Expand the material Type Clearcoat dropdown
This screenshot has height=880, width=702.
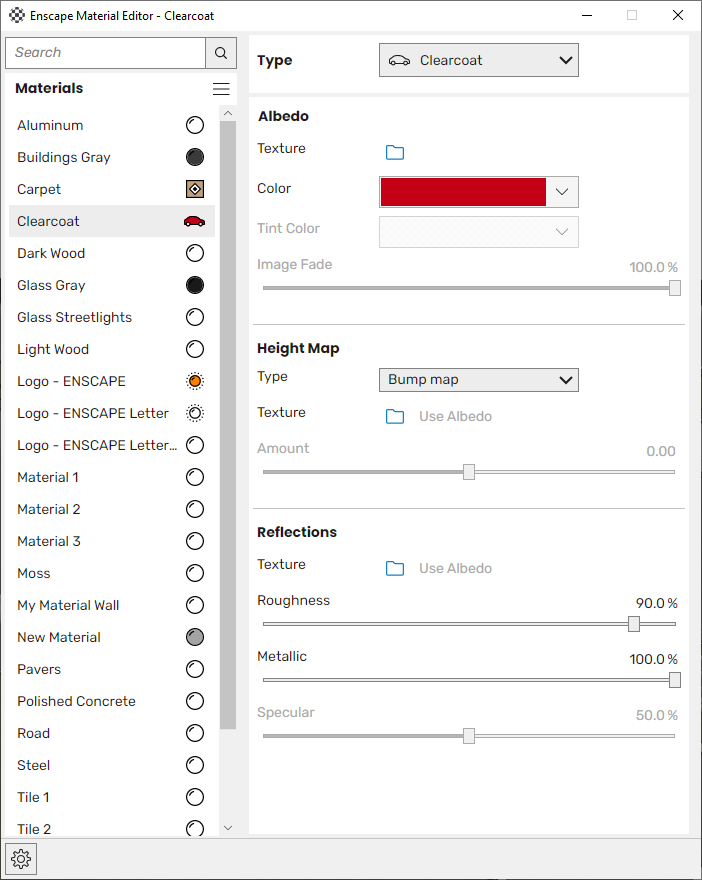479,60
